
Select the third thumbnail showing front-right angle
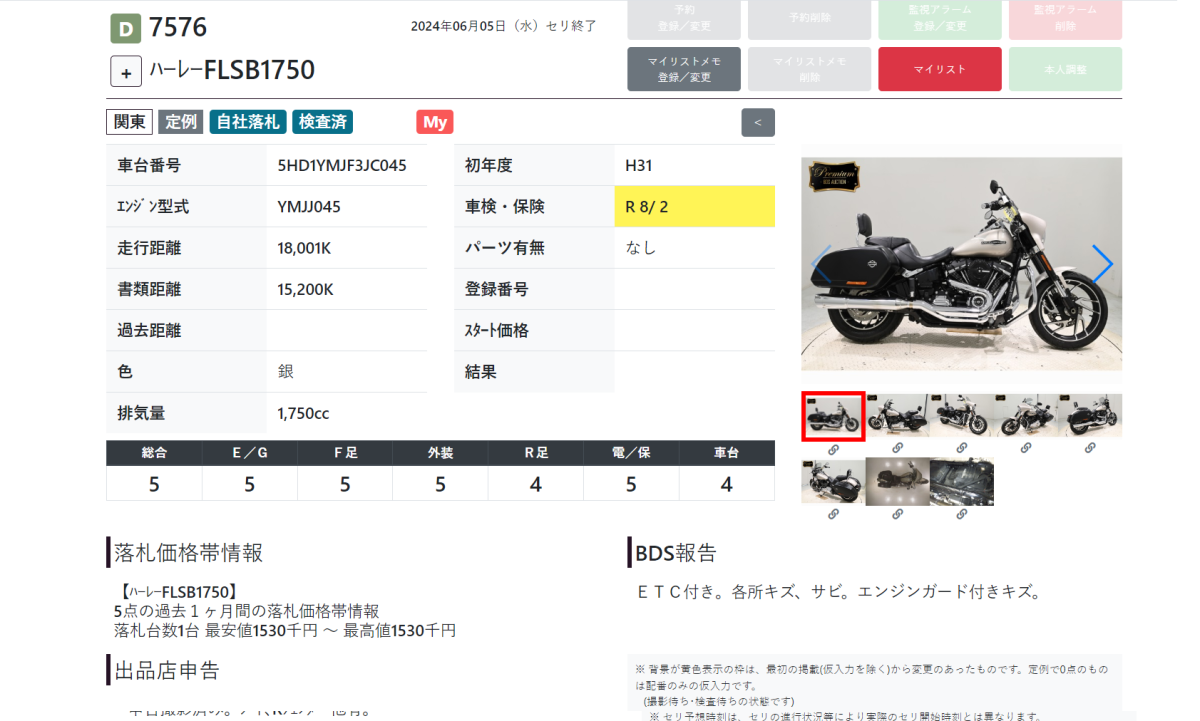click(x=961, y=415)
